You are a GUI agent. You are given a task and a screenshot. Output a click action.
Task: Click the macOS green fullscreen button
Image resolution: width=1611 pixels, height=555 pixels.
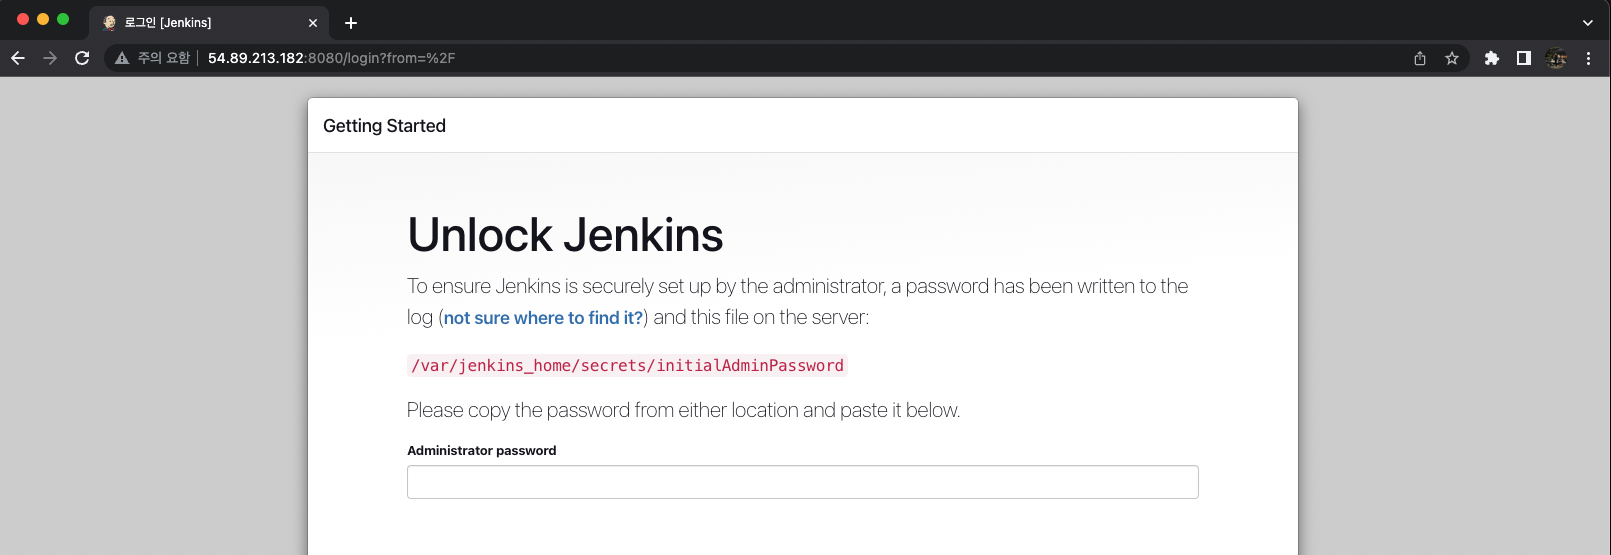coord(63,19)
